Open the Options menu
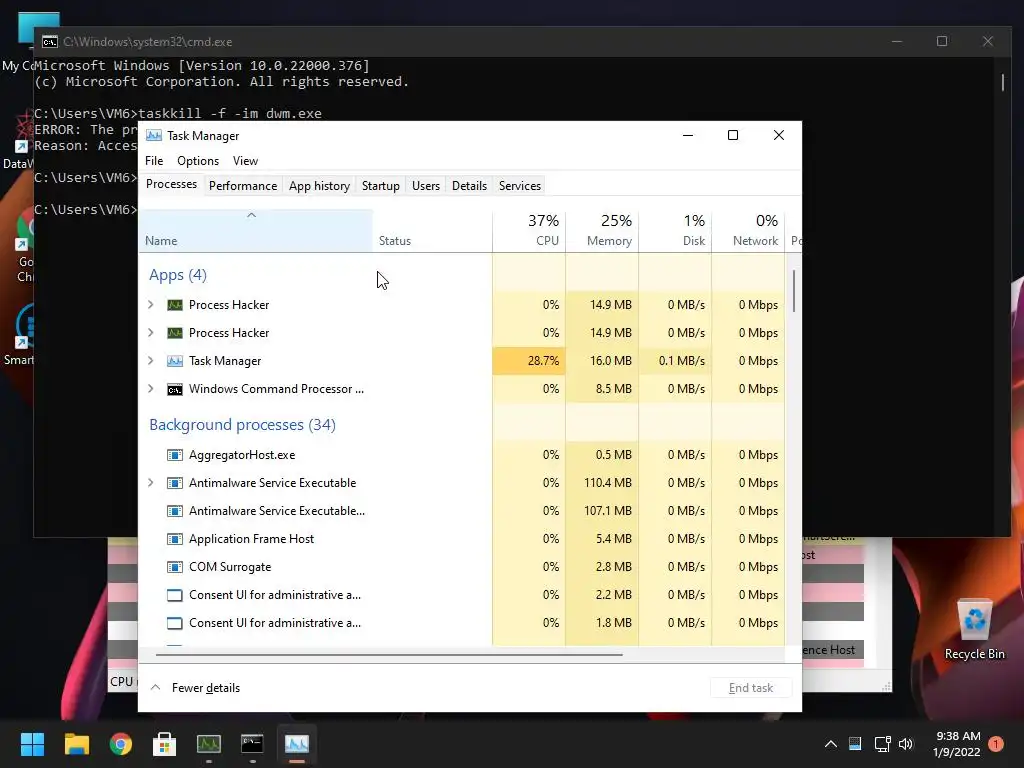 tap(198, 161)
